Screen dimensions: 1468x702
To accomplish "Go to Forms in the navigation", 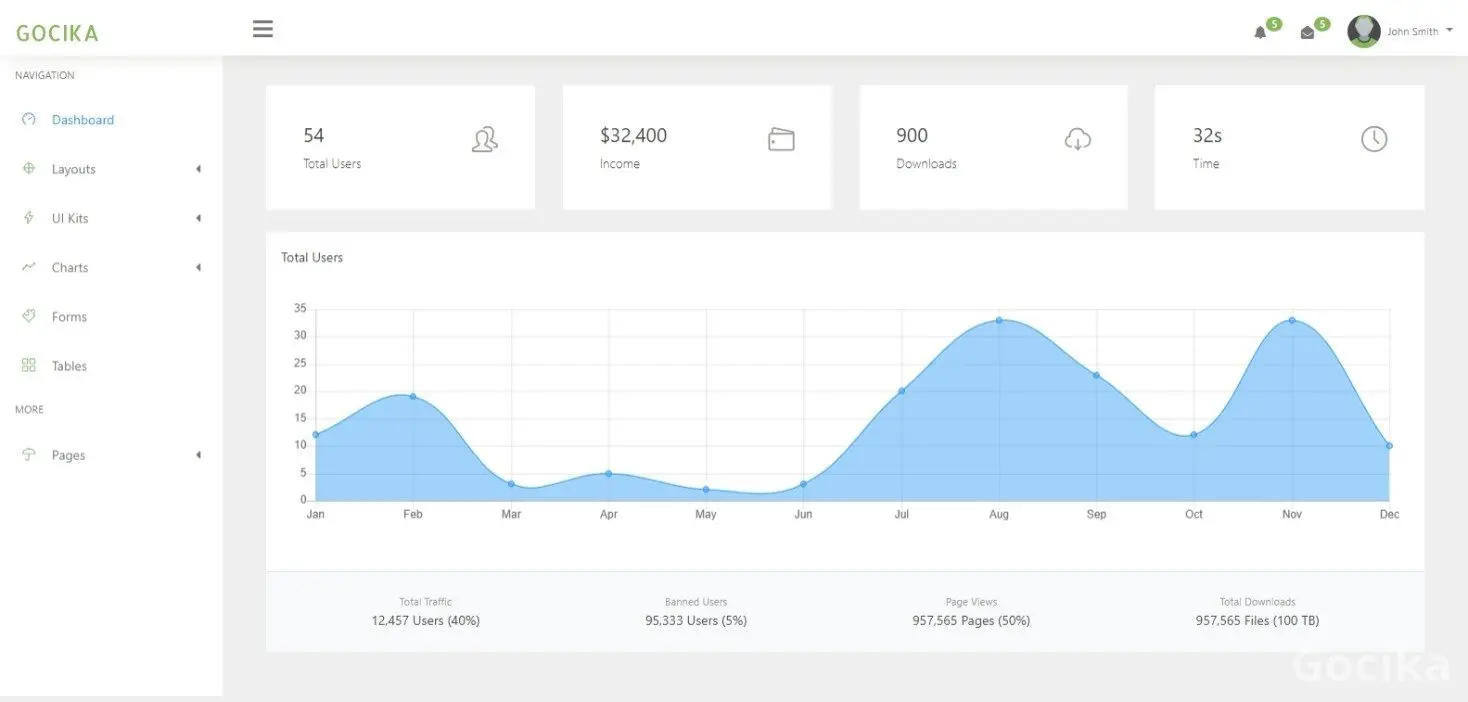I will point(69,317).
